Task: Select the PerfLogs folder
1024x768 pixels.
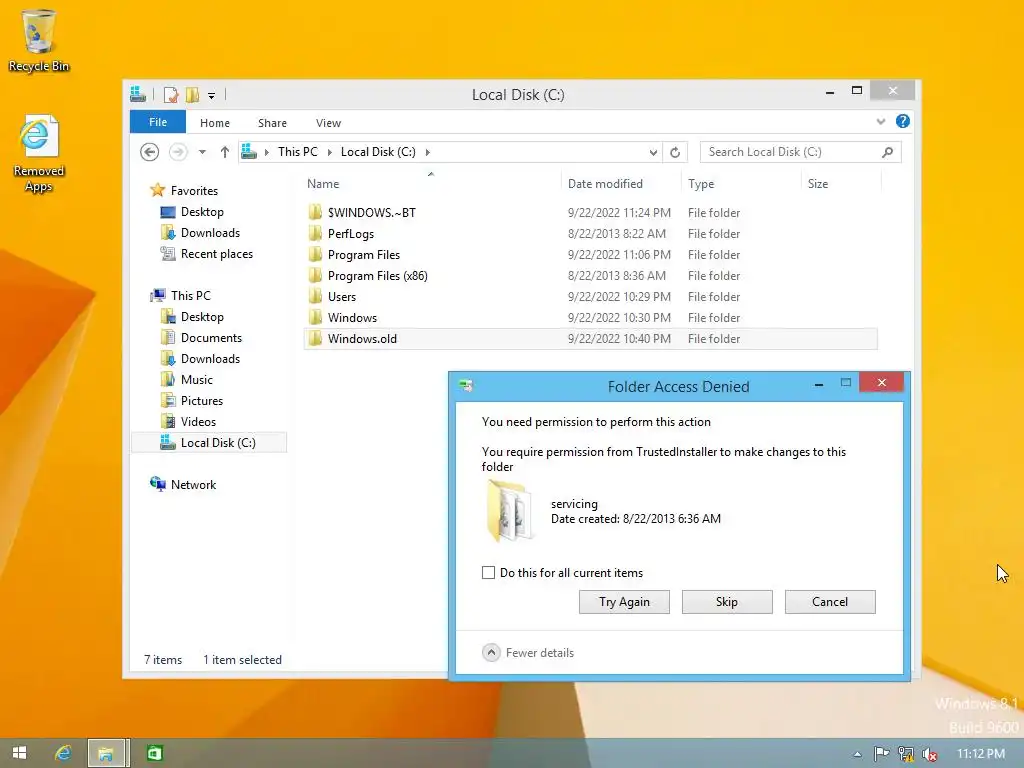Action: coord(591,233)
